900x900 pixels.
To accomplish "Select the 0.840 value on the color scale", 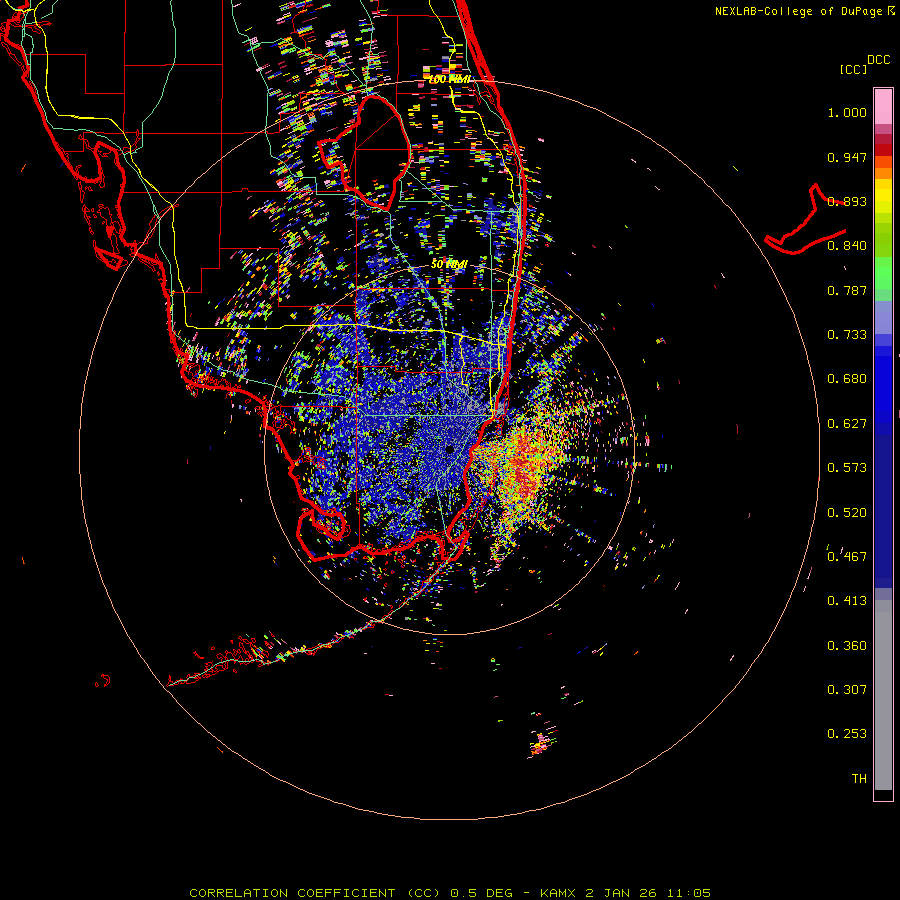I will (x=847, y=246).
